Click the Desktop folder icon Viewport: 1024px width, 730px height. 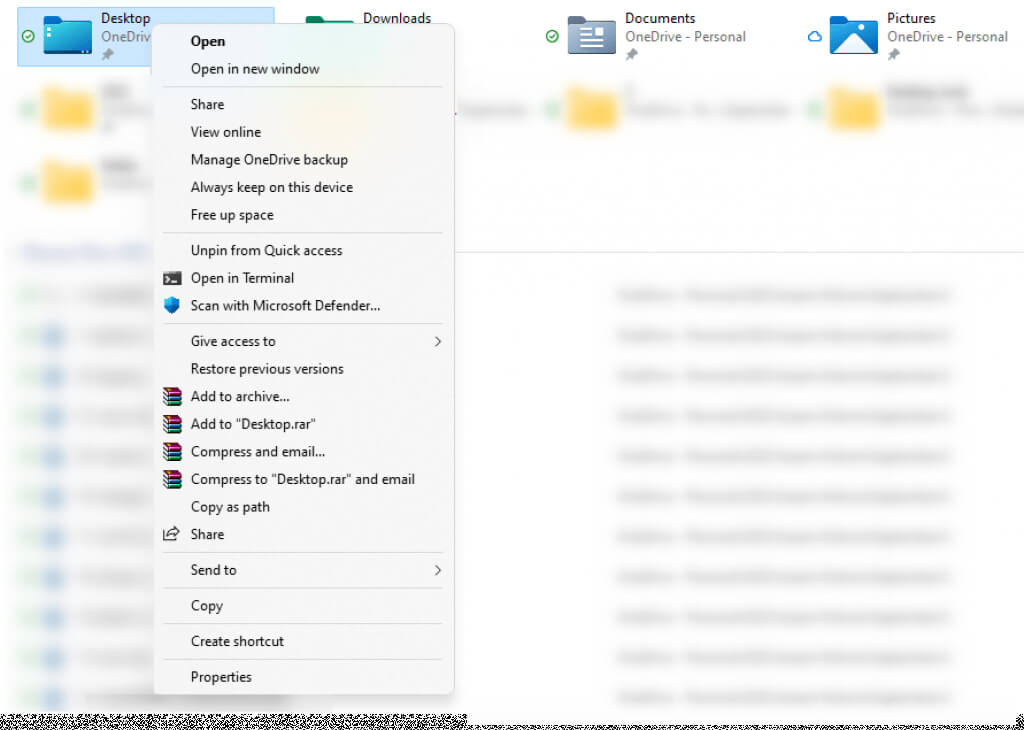[x=68, y=36]
